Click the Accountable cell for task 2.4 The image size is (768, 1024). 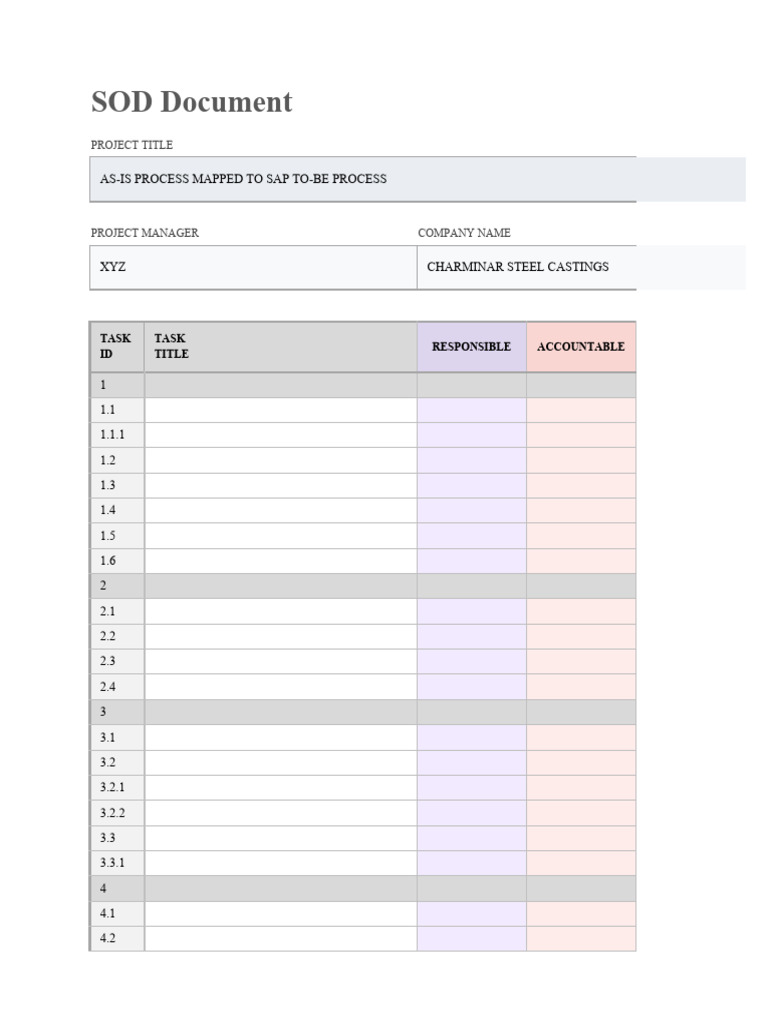tap(580, 687)
